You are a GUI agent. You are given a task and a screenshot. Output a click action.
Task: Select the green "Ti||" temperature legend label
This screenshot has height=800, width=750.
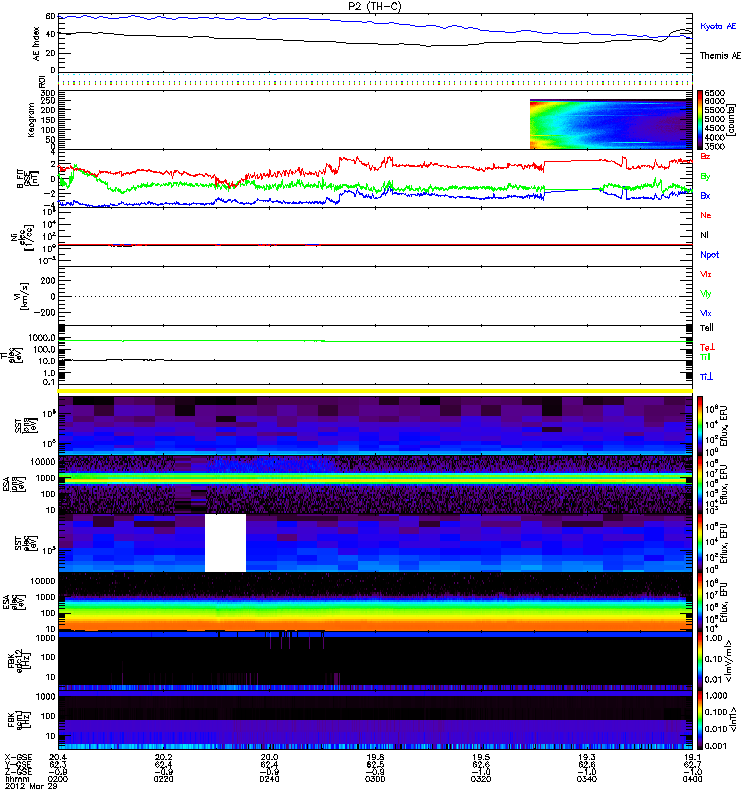coord(705,357)
